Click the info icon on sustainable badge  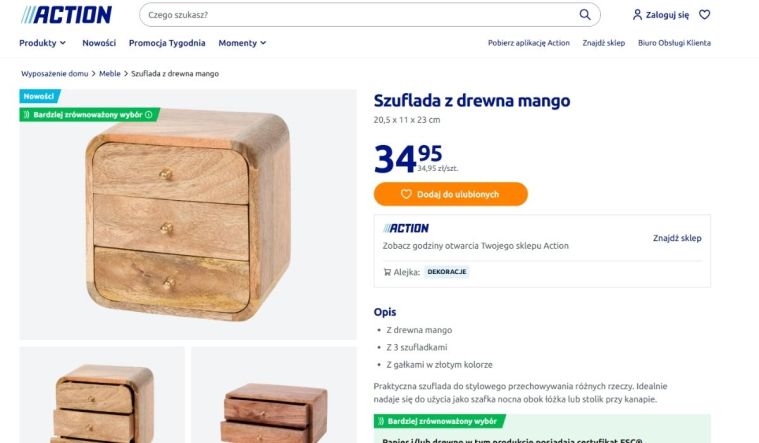click(x=149, y=115)
